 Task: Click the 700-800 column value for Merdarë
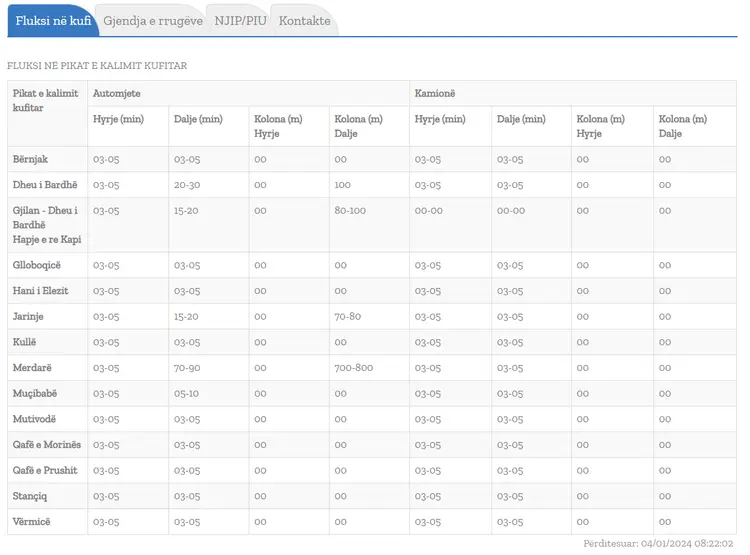354,367
